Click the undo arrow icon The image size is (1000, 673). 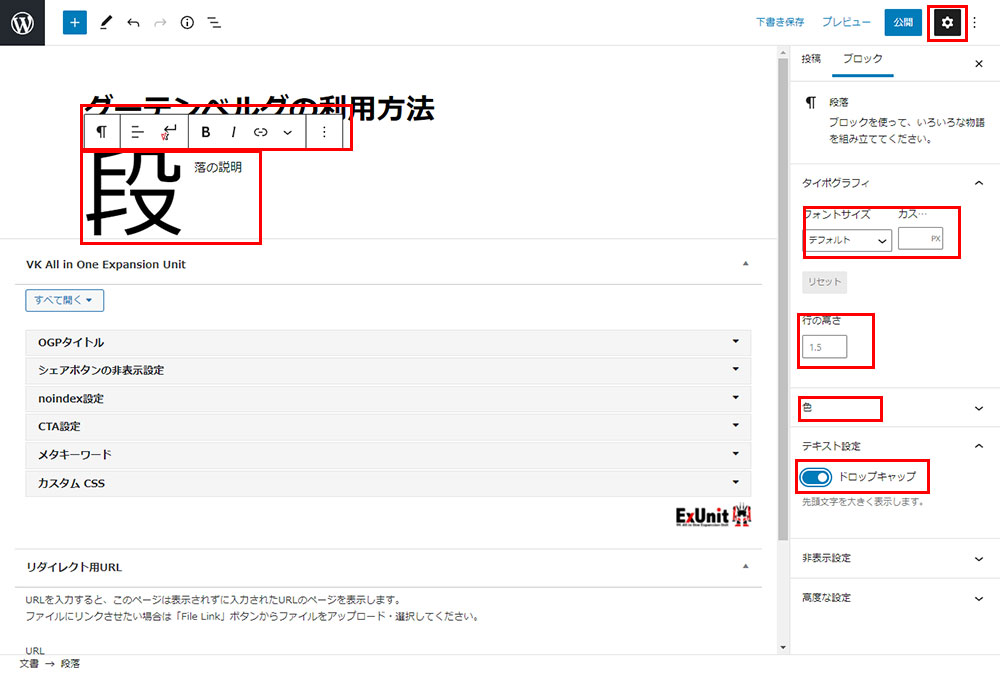133,22
